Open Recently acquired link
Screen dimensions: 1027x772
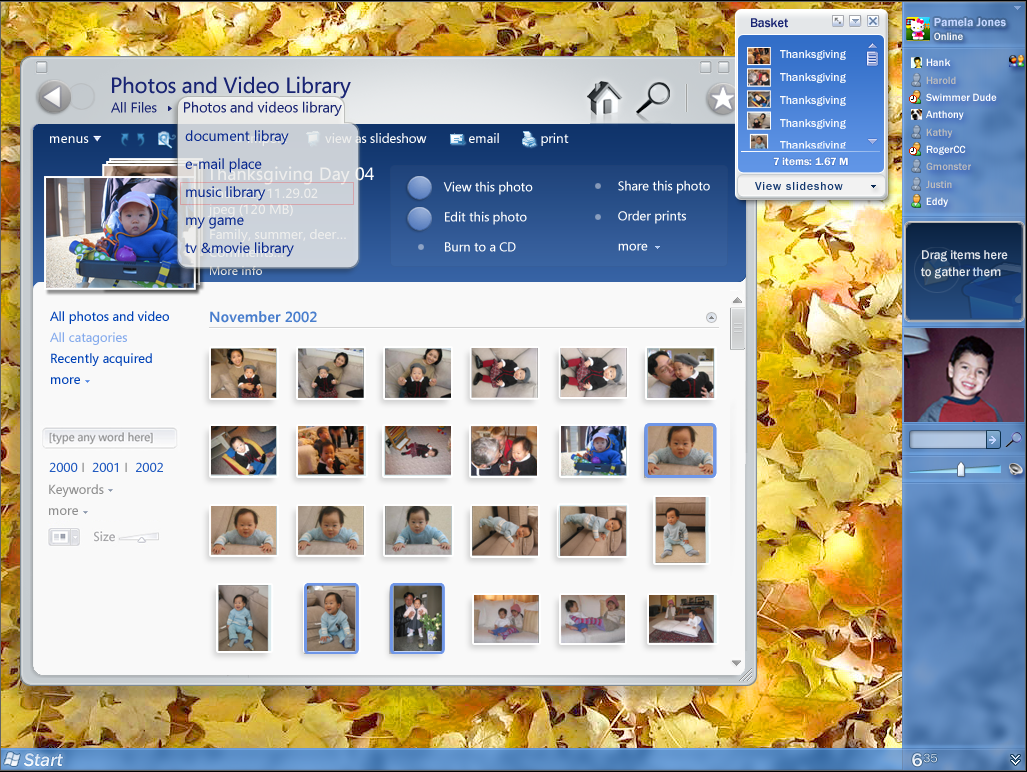click(x=101, y=358)
